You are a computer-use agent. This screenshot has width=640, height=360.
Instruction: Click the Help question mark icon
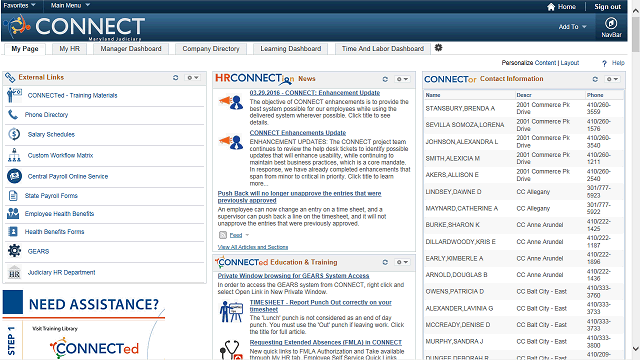tap(604, 63)
